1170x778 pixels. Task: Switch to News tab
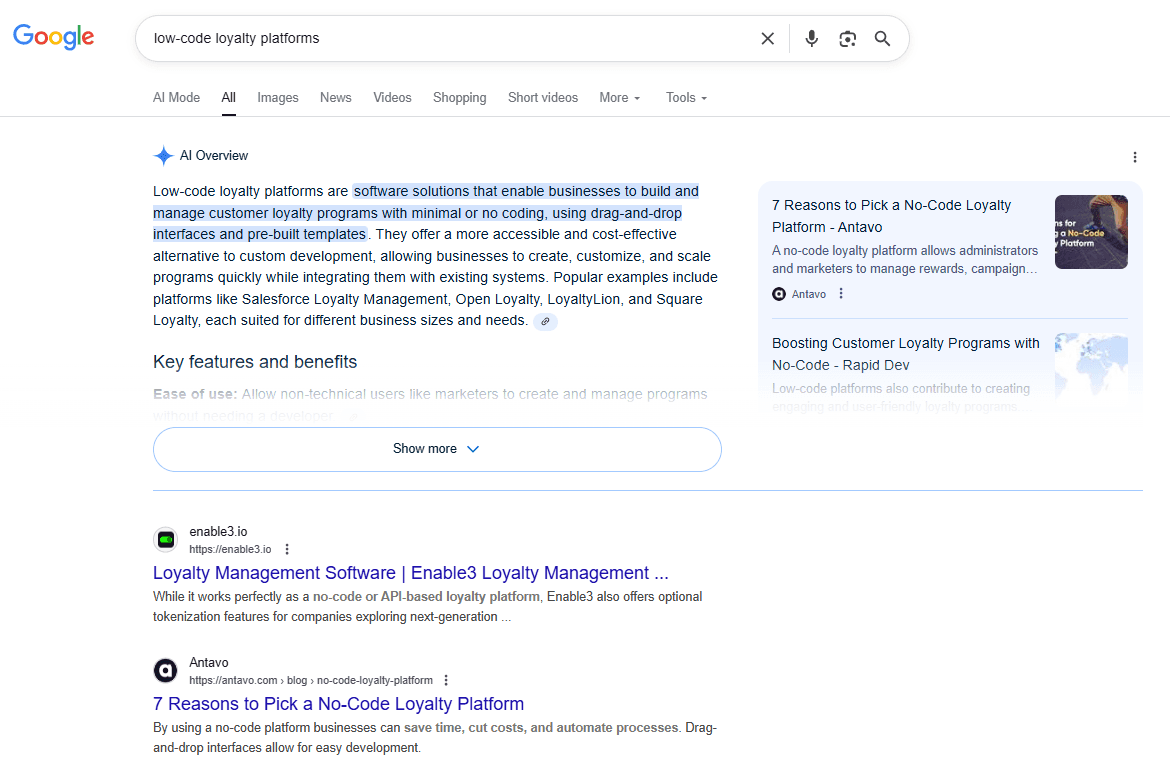coord(336,98)
